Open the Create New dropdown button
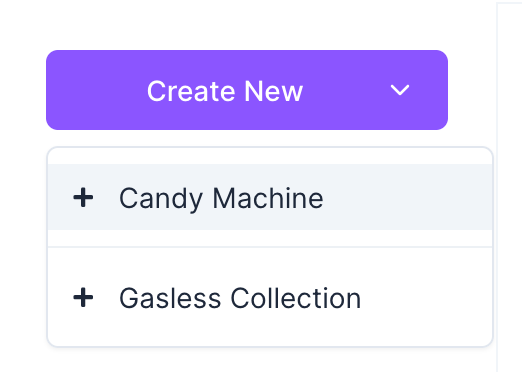Image resolution: width=522 pixels, height=372 pixels. coord(247,90)
